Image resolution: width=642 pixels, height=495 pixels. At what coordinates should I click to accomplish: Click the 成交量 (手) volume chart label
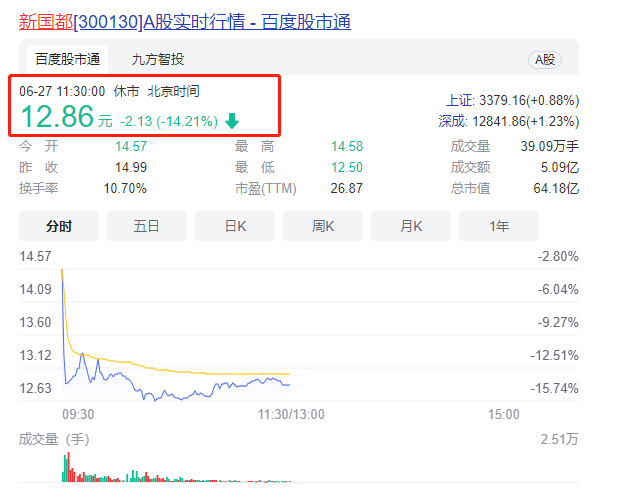[x=54, y=439]
